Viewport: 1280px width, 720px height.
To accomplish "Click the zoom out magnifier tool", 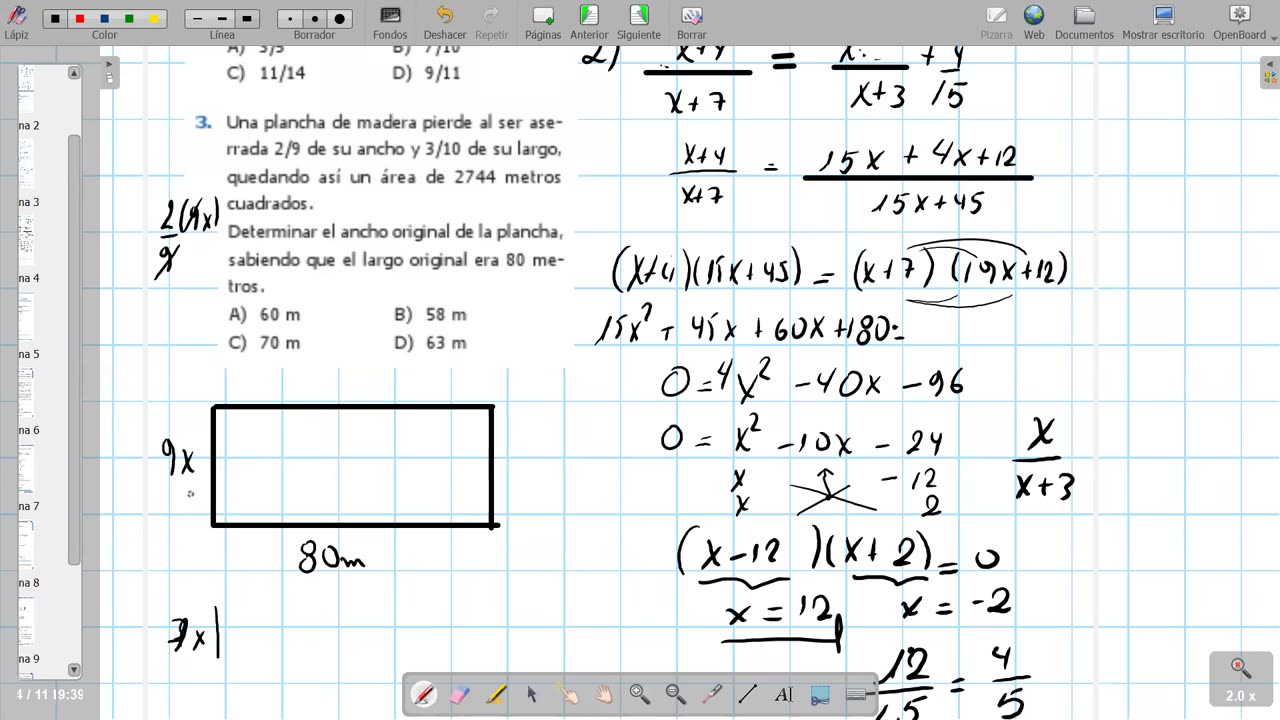I will click(x=676, y=694).
